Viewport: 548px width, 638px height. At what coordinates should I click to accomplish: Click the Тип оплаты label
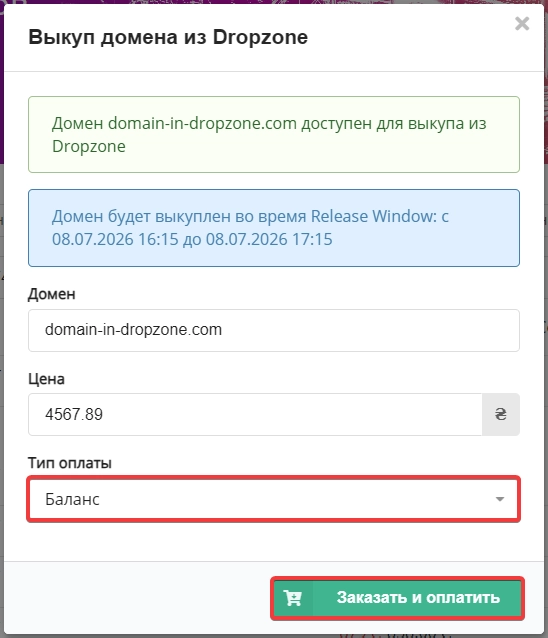coord(70,463)
